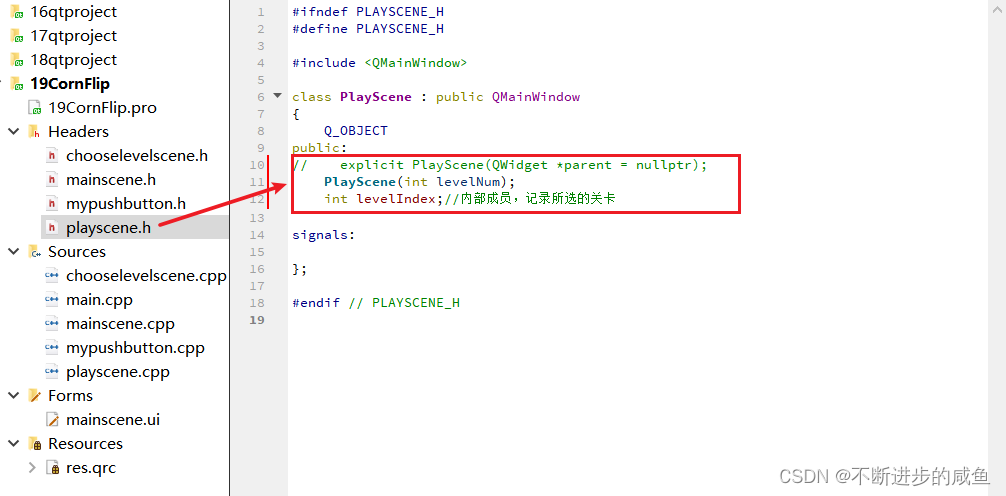
Task: Click the res.qrc file icon
Action: 52,468
